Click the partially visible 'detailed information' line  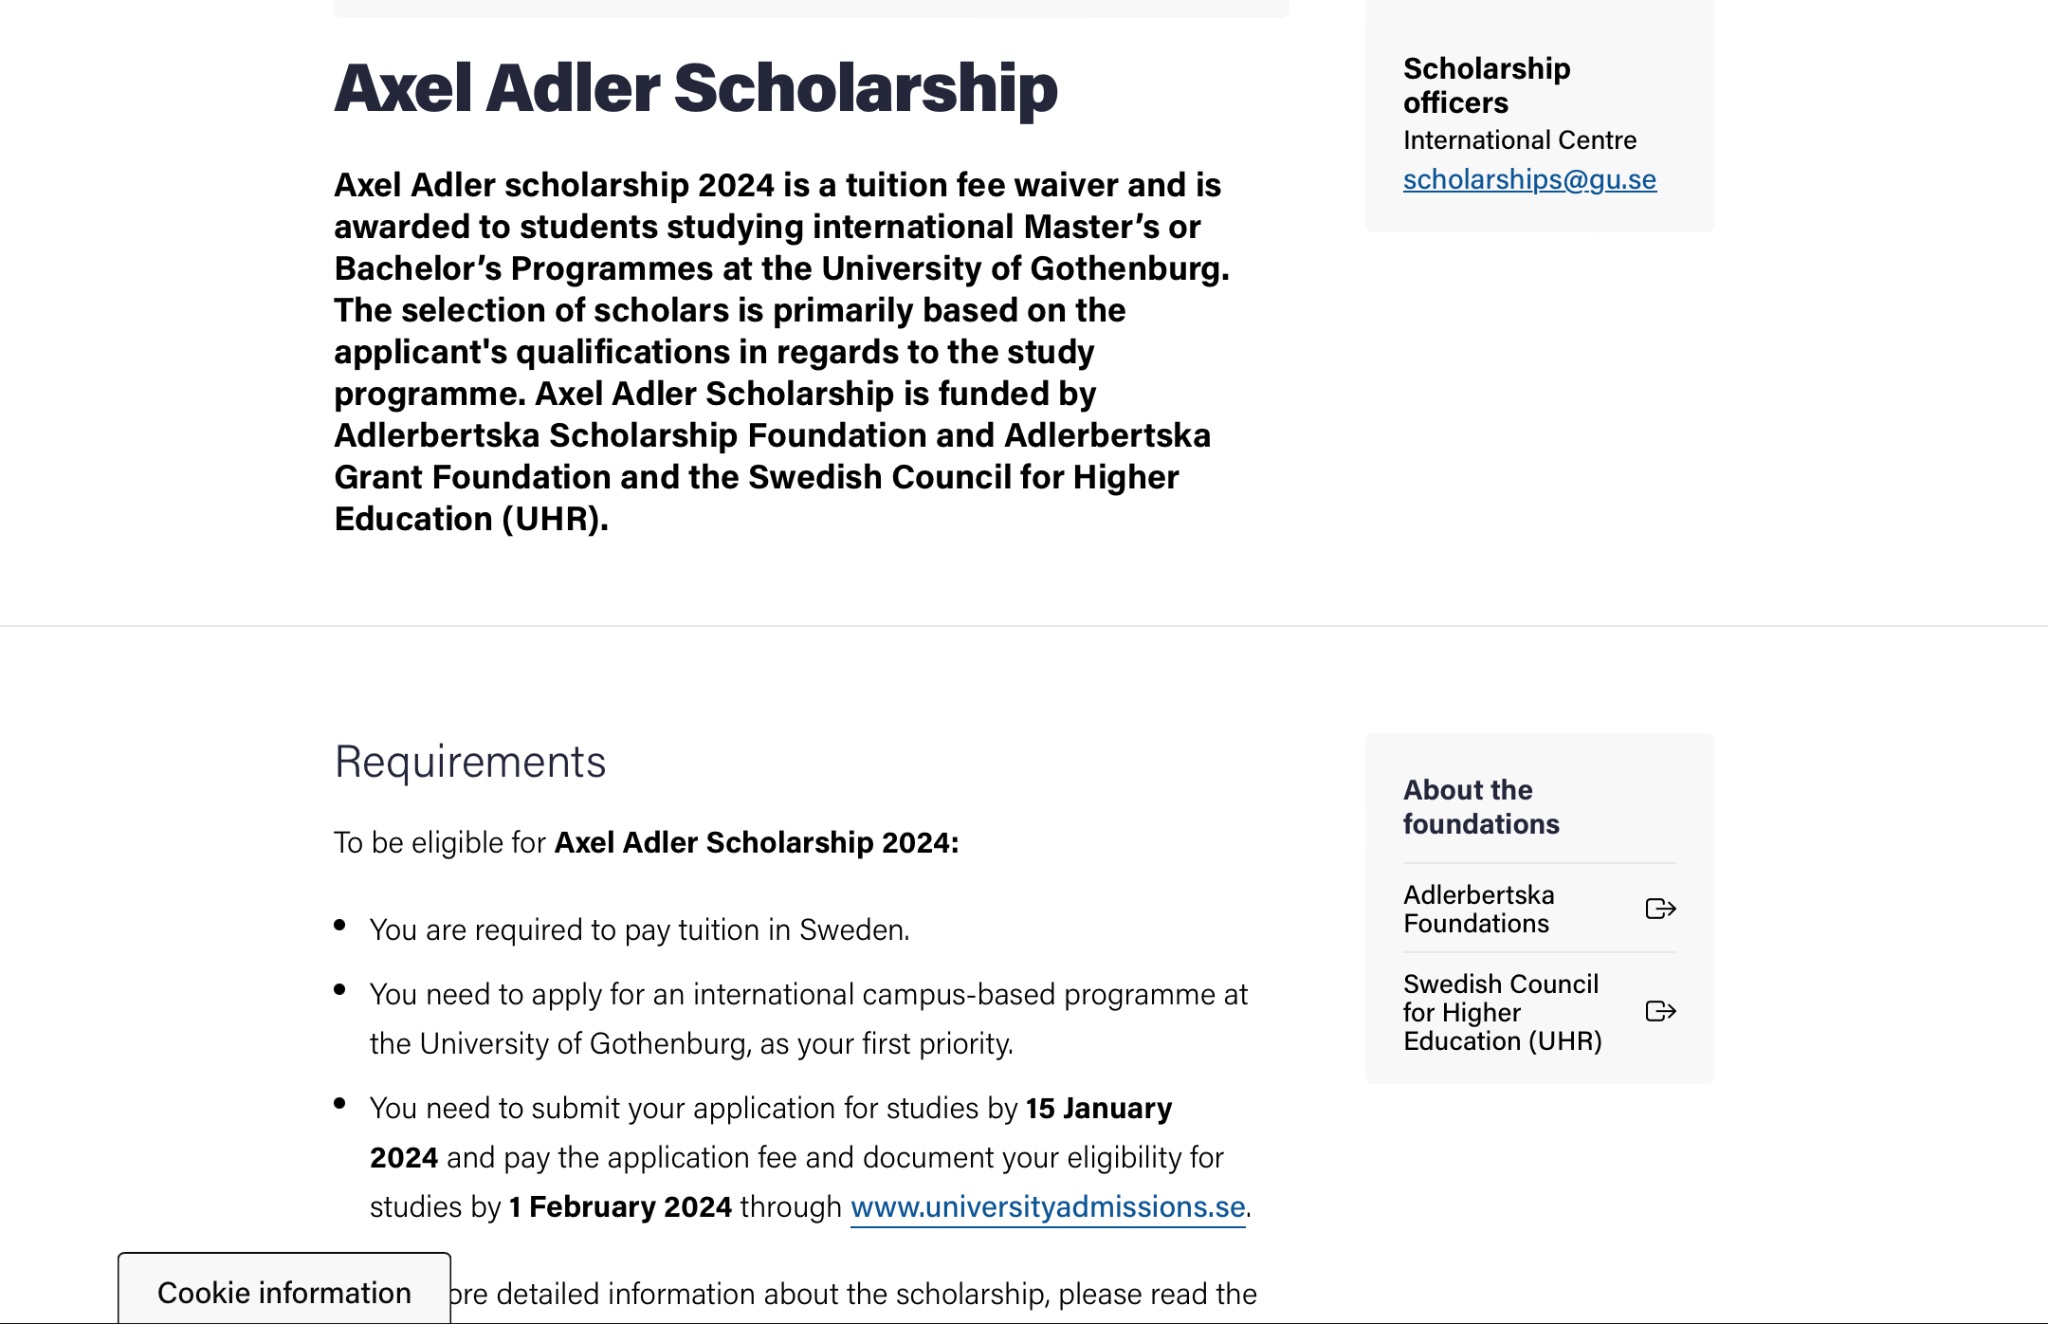click(x=850, y=1294)
